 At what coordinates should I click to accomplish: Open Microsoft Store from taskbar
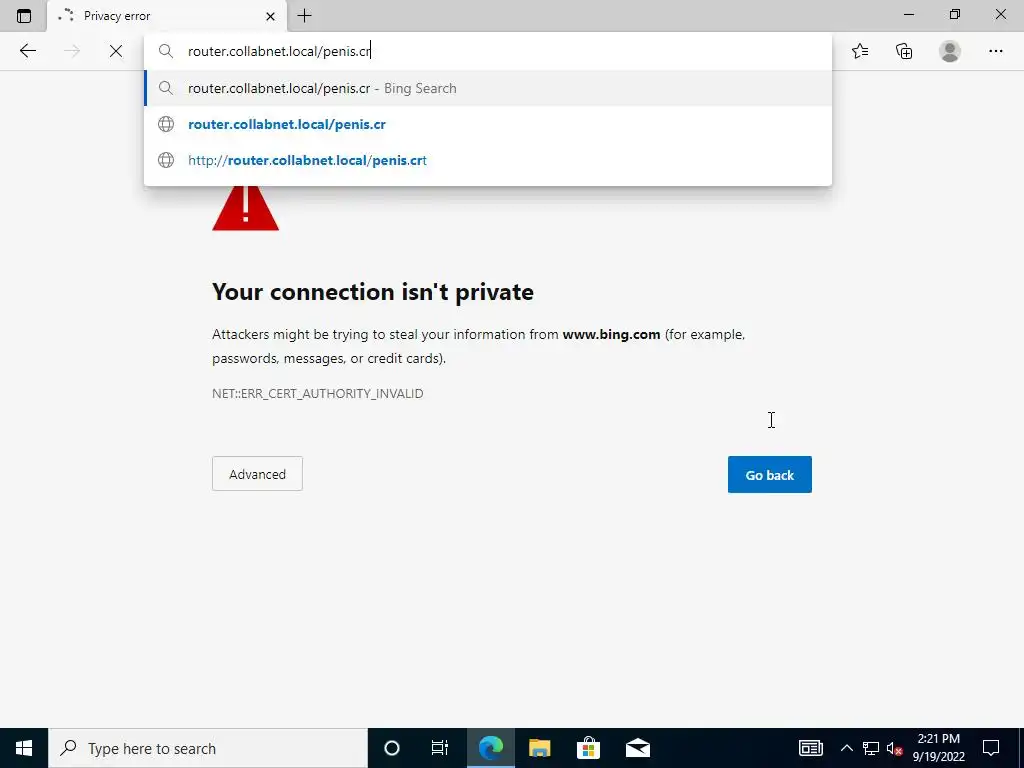pyautogui.click(x=588, y=748)
